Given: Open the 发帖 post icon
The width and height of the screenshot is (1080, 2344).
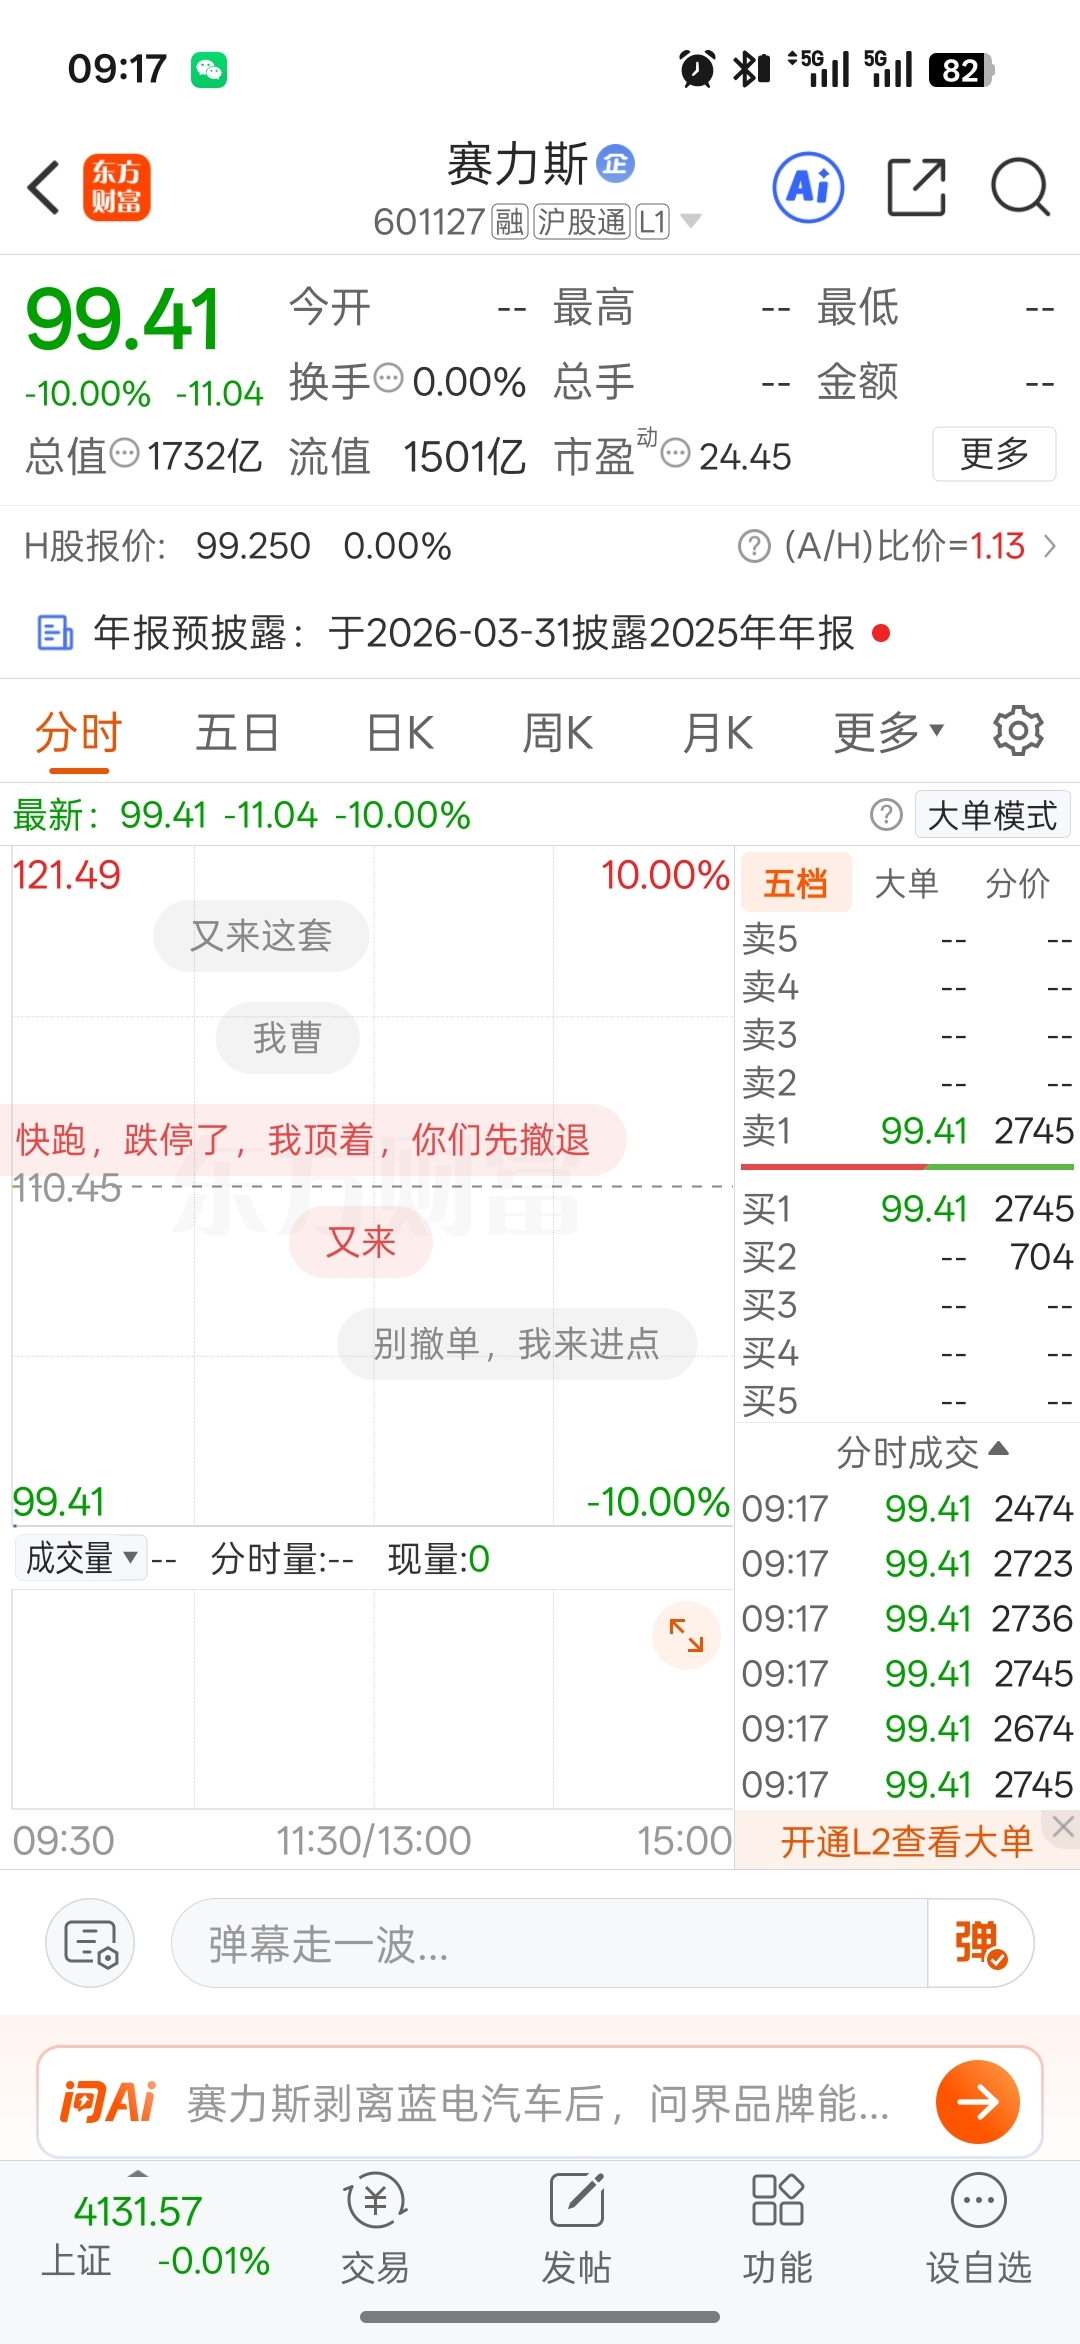Looking at the screenshot, I should pos(577,2229).
